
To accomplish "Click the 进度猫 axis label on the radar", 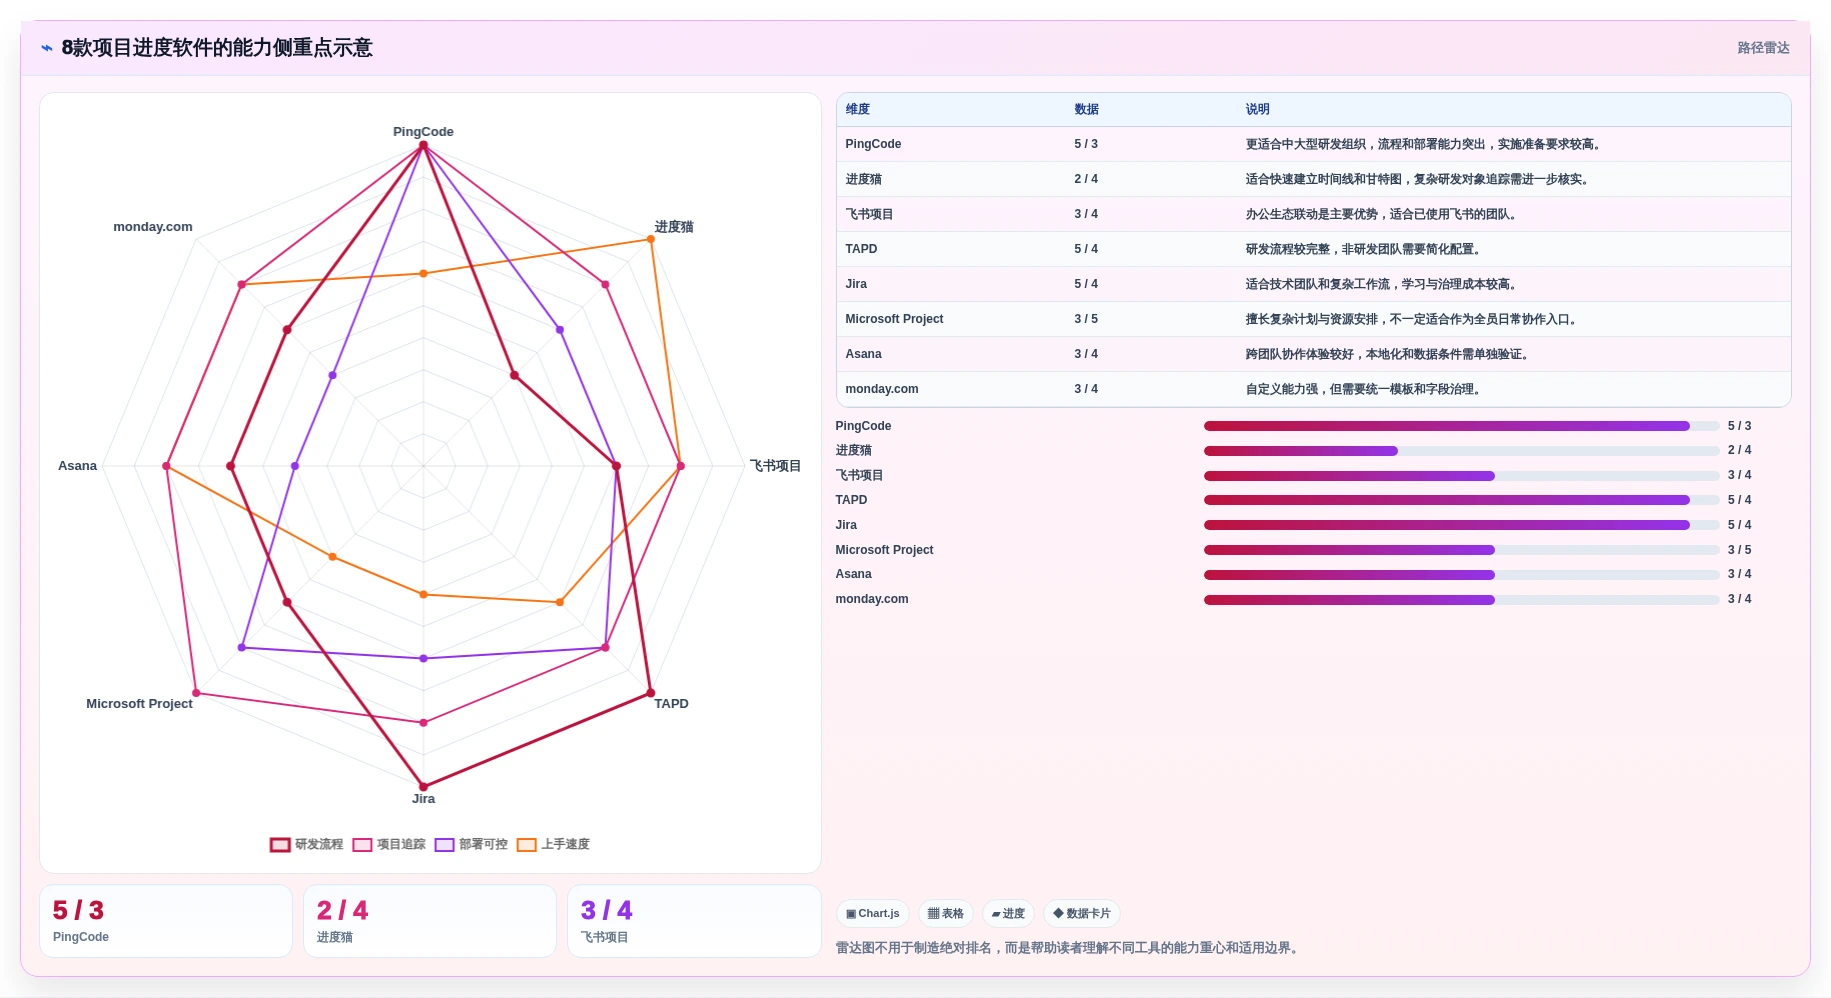I will [674, 227].
